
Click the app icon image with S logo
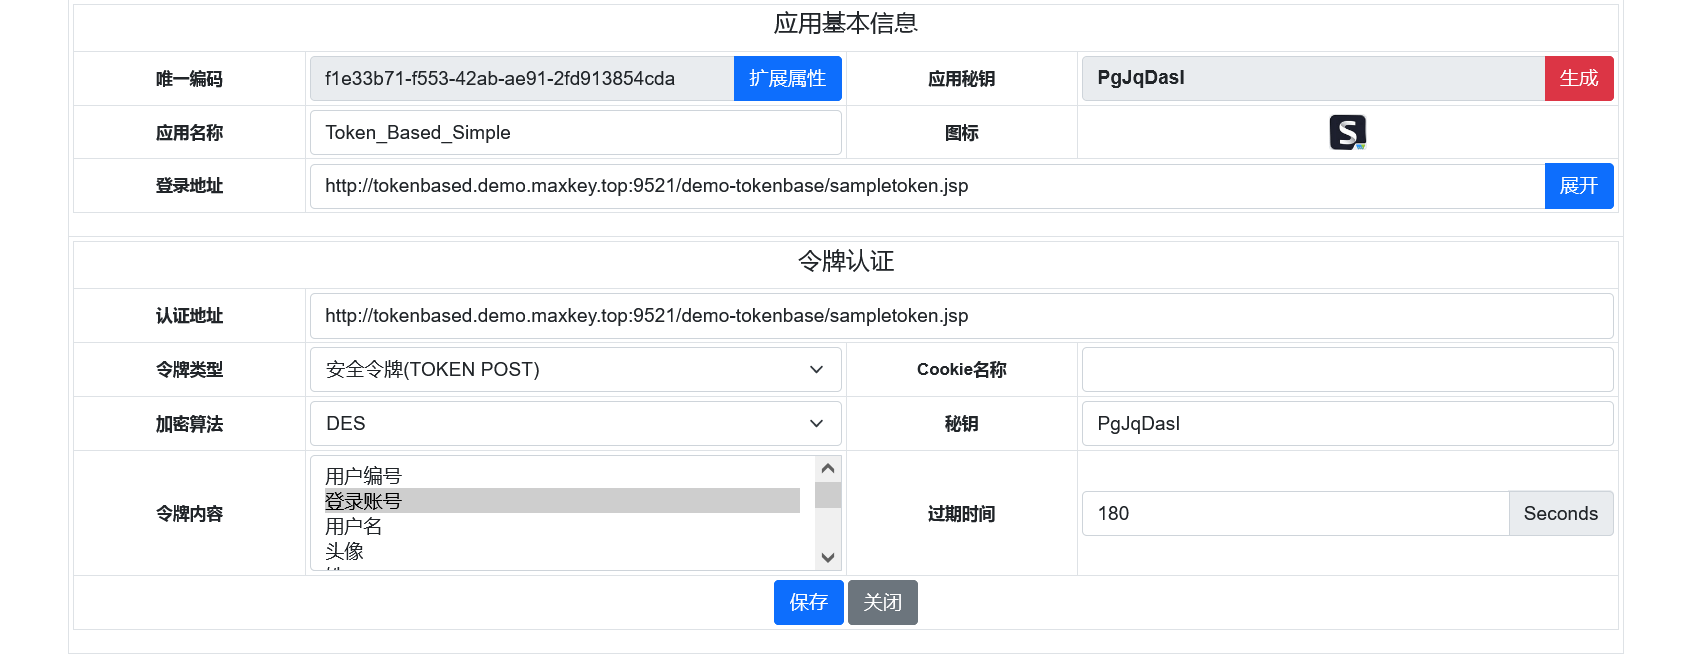[1347, 132]
